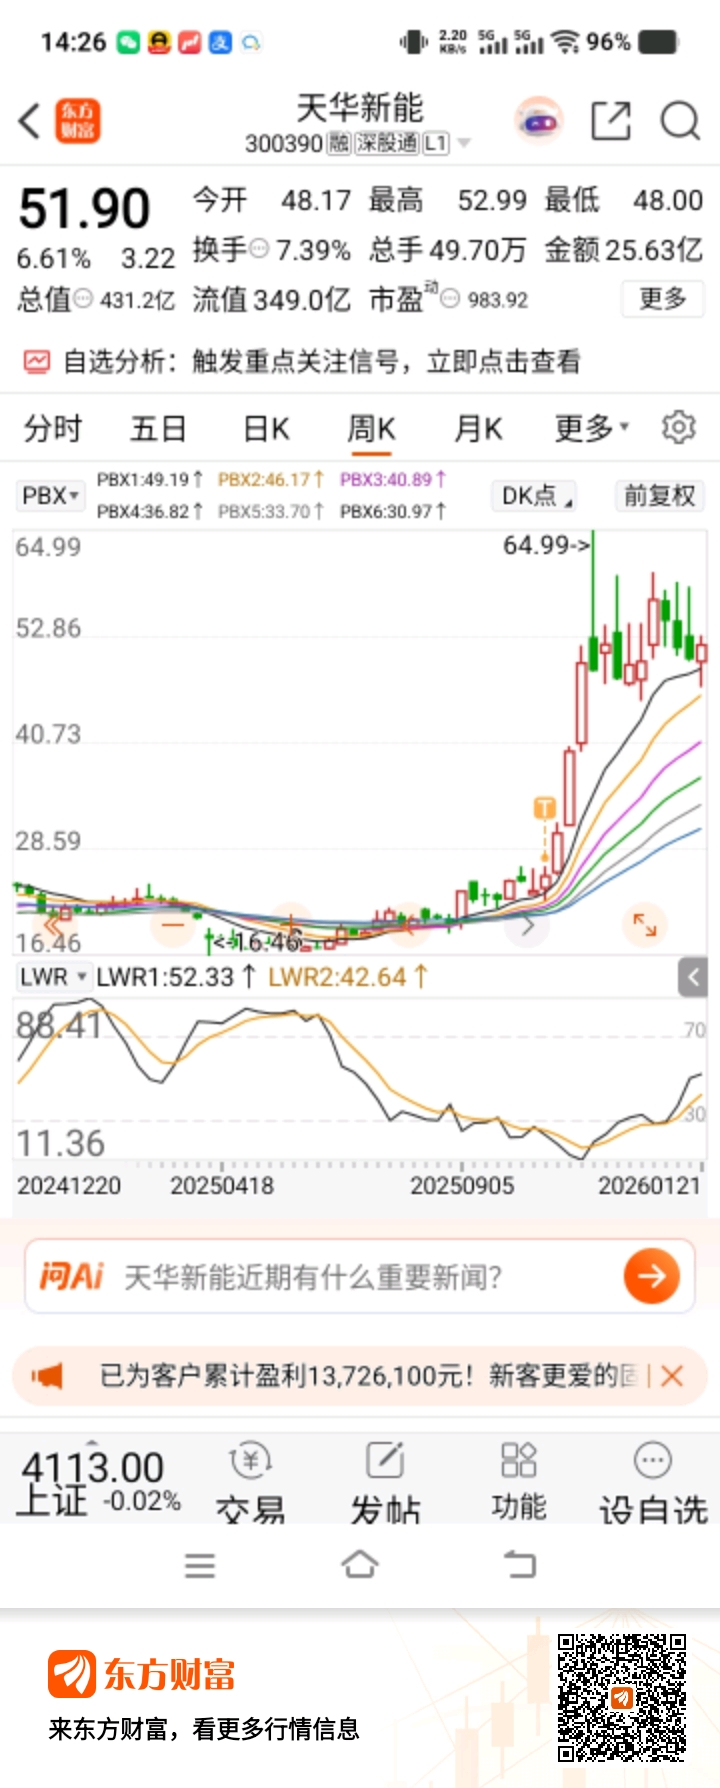Image resolution: width=720 pixels, height=1788 pixels.
Task: Tap the 64.99 high price label
Action: 546,545
